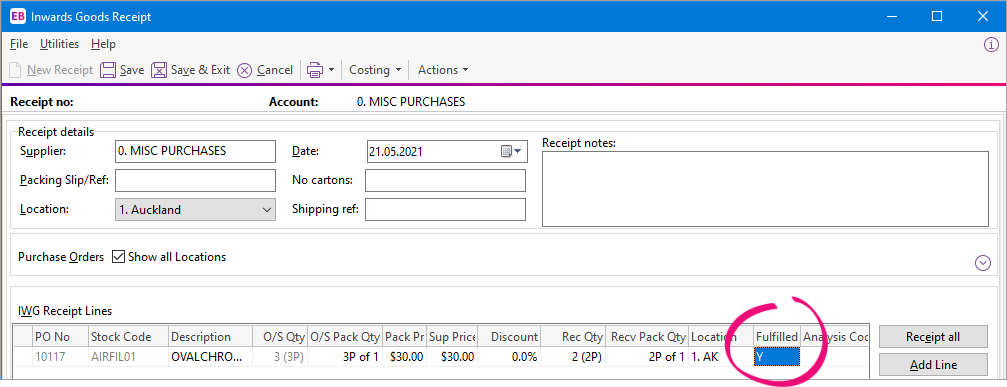This screenshot has width=1007, height=387.
Task: Click the Save disk icon
Action: [x=109, y=70]
